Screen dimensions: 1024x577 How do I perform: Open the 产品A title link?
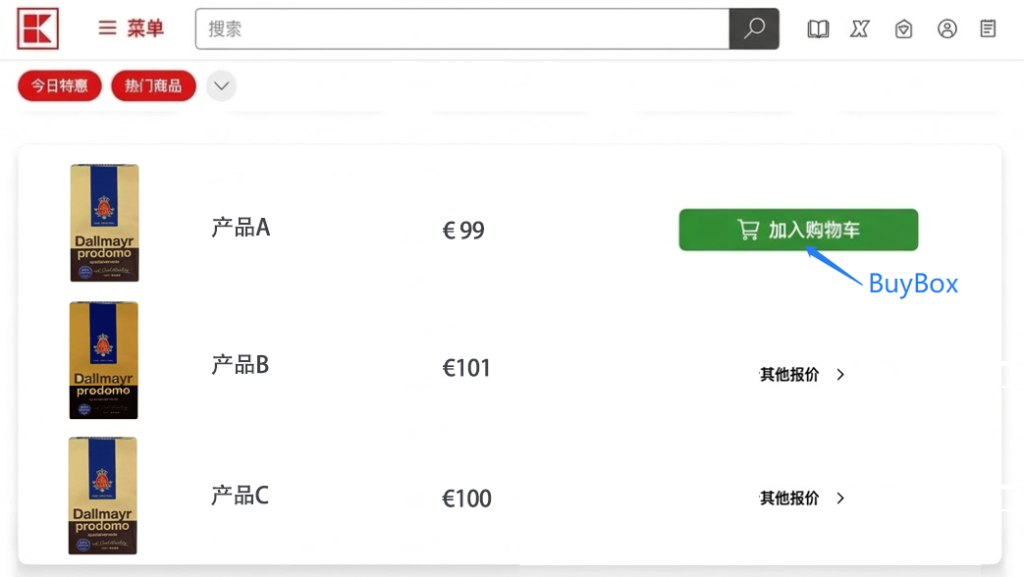pyautogui.click(x=241, y=228)
